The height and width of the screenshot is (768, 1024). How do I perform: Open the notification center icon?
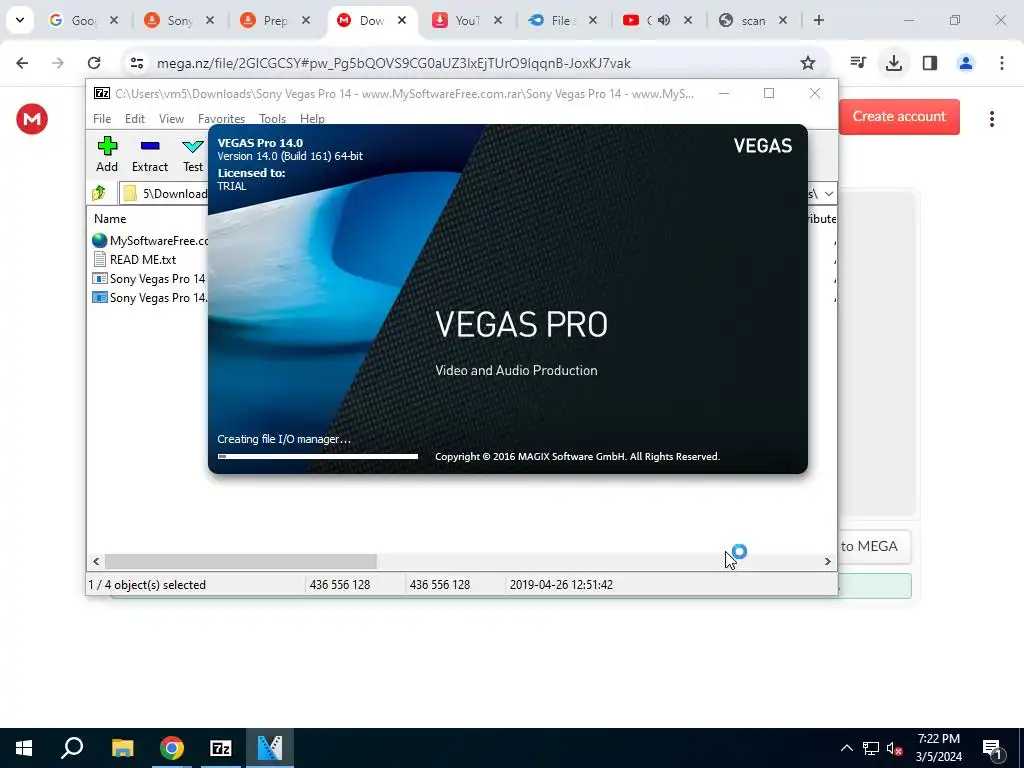point(992,748)
